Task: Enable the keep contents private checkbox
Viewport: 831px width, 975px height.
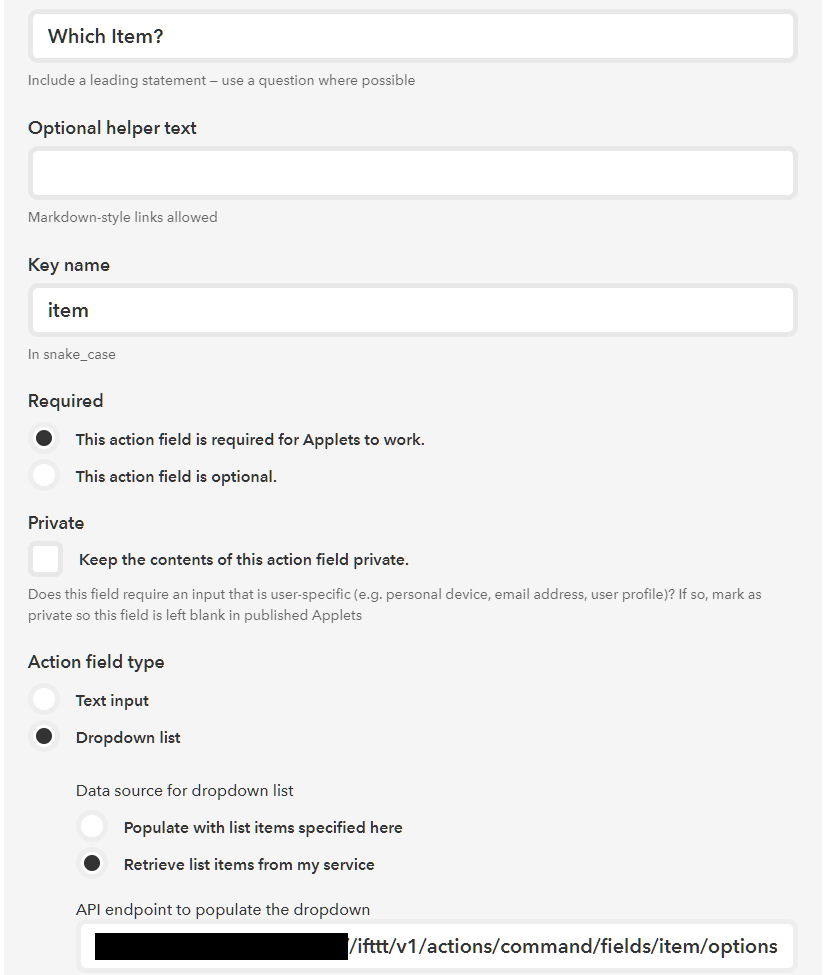Action: (45, 559)
